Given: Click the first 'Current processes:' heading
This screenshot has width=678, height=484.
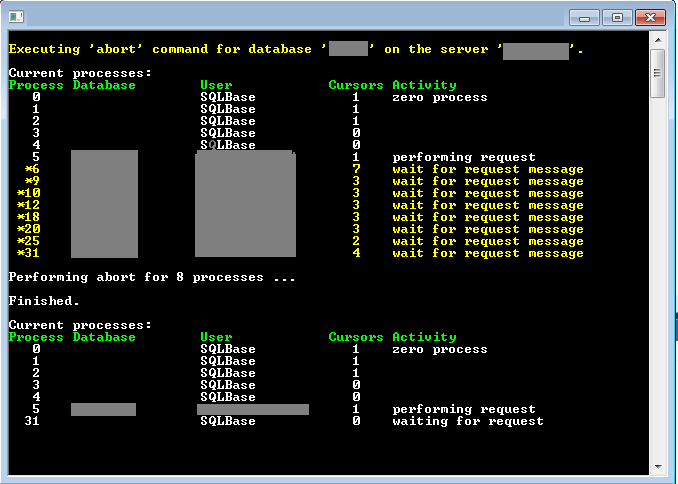Looking at the screenshot, I should [80, 73].
